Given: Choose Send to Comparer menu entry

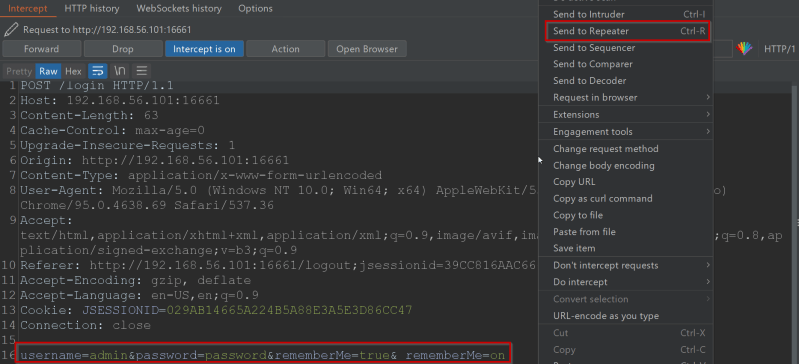Looking at the screenshot, I should [626, 64].
